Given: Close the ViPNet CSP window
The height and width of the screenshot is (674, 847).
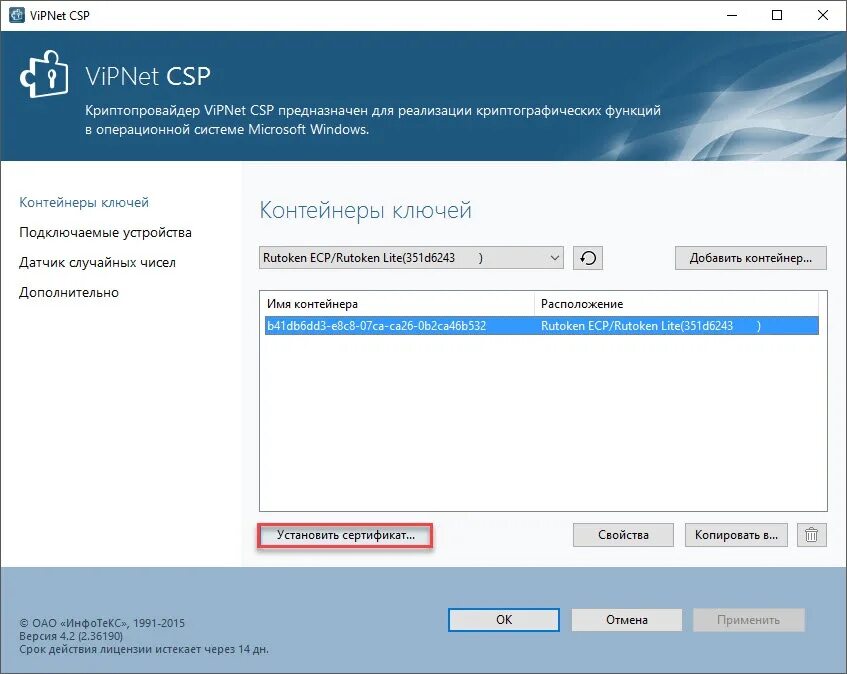Looking at the screenshot, I should pos(823,15).
